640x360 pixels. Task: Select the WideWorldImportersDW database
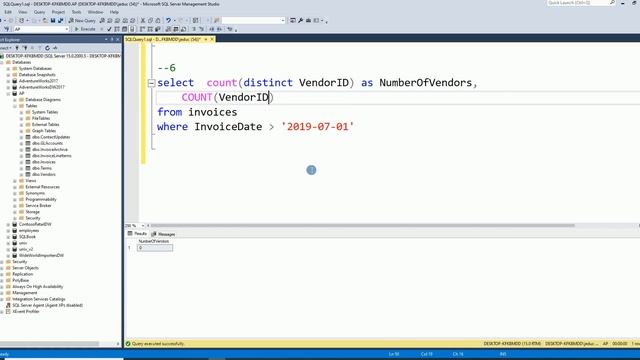point(41,256)
